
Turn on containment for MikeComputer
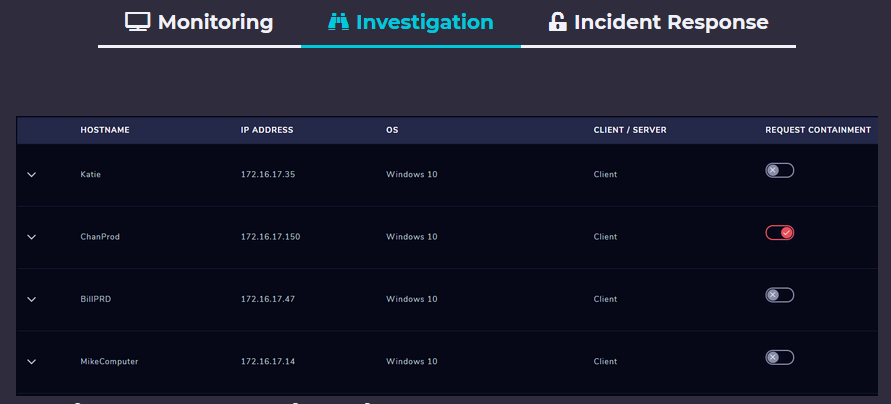pos(779,358)
